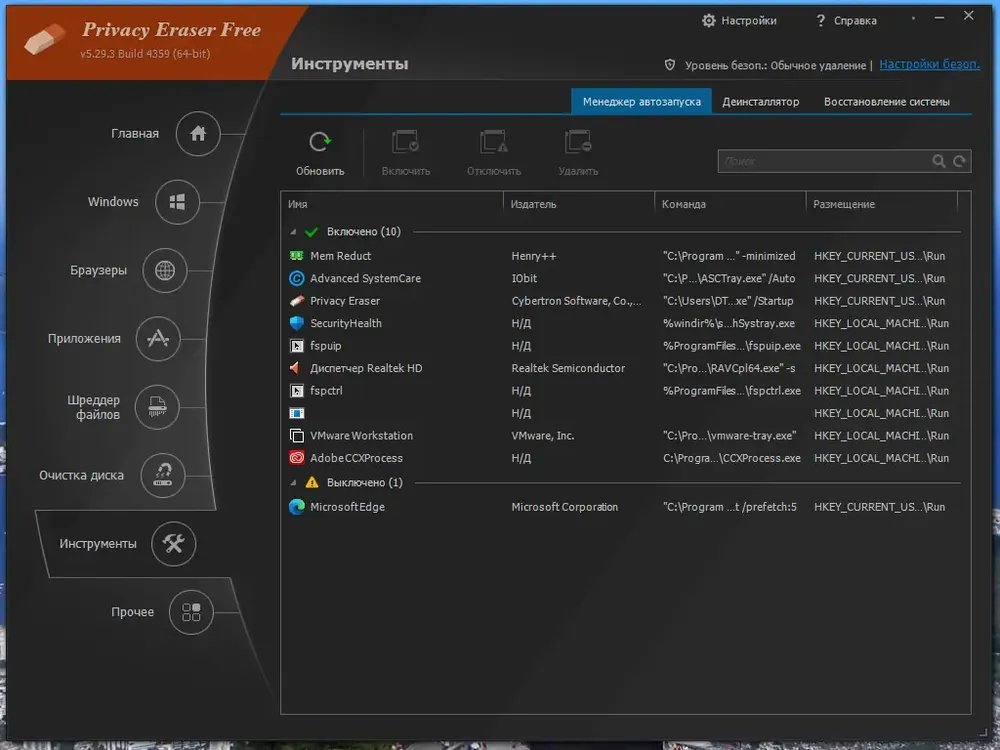Open the Очистка диска icon
This screenshot has height=750, width=1000.
(163, 475)
